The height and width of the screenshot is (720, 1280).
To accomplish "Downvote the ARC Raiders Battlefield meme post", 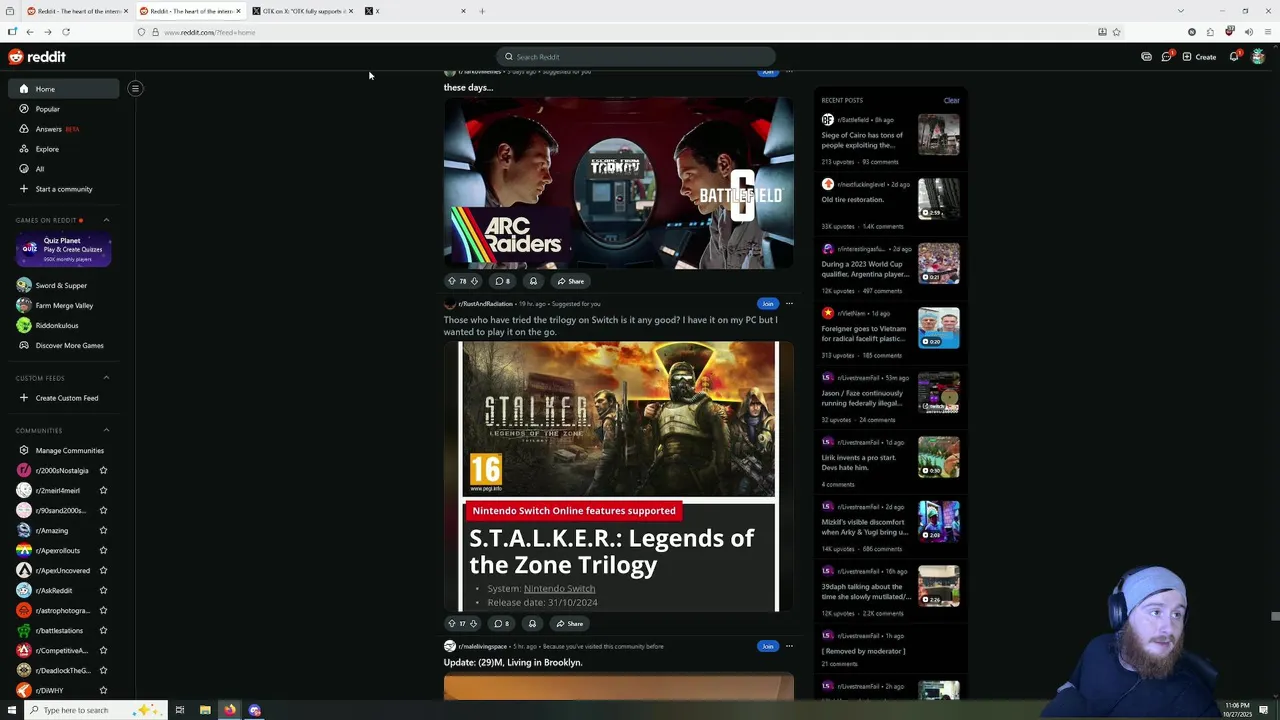I will [474, 281].
